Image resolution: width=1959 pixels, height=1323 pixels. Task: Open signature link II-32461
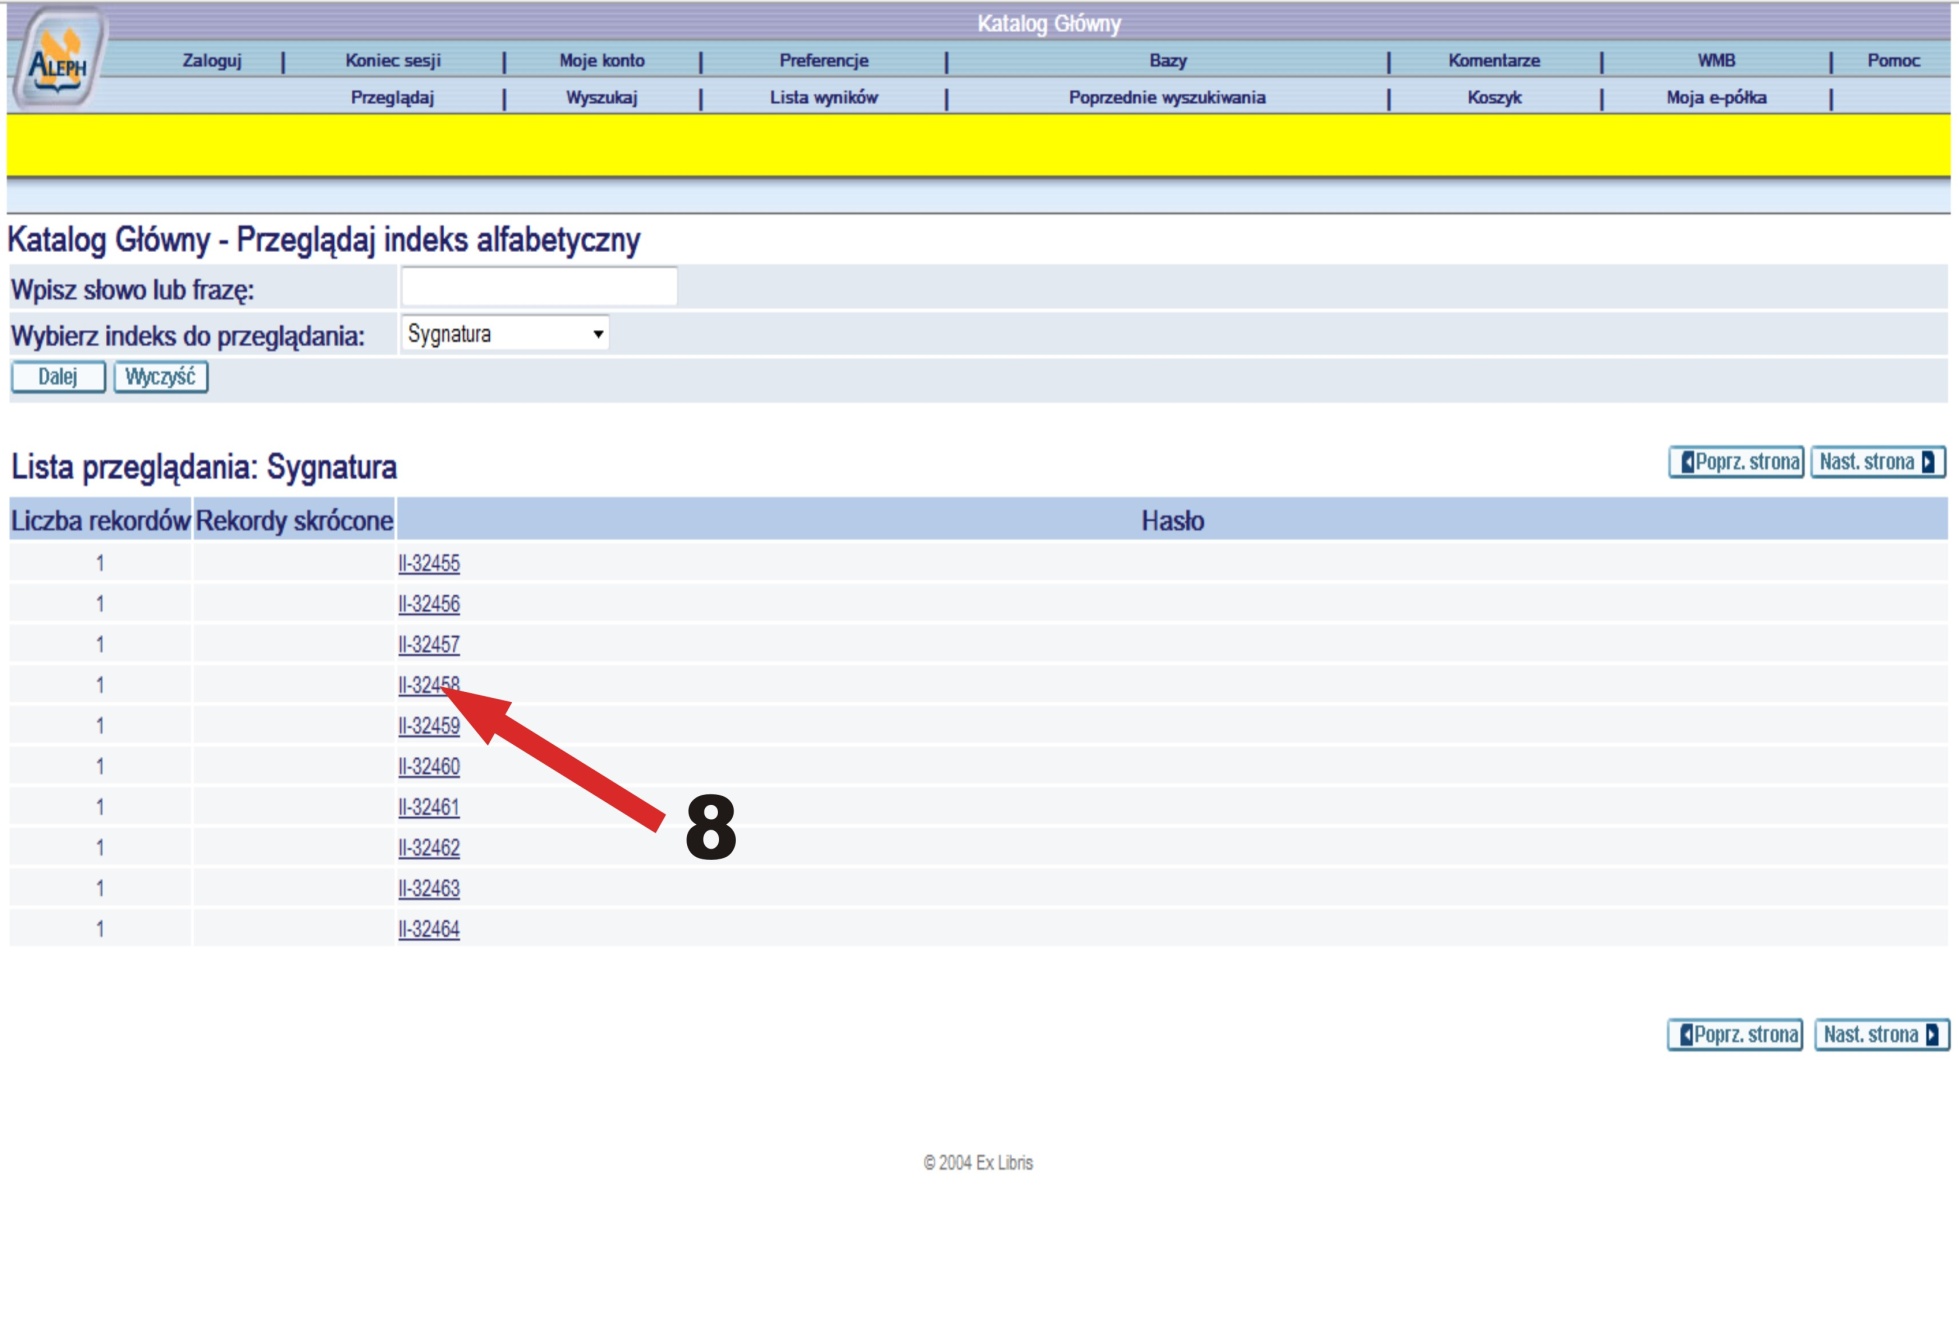pos(429,807)
